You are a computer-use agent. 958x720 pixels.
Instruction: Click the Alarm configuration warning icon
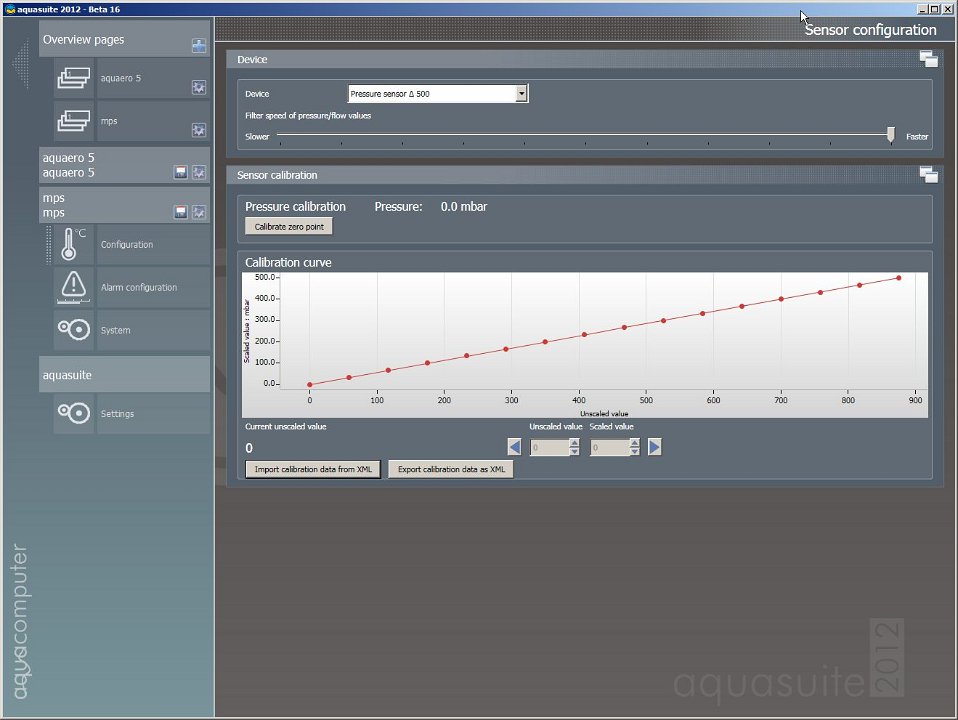tap(74, 287)
